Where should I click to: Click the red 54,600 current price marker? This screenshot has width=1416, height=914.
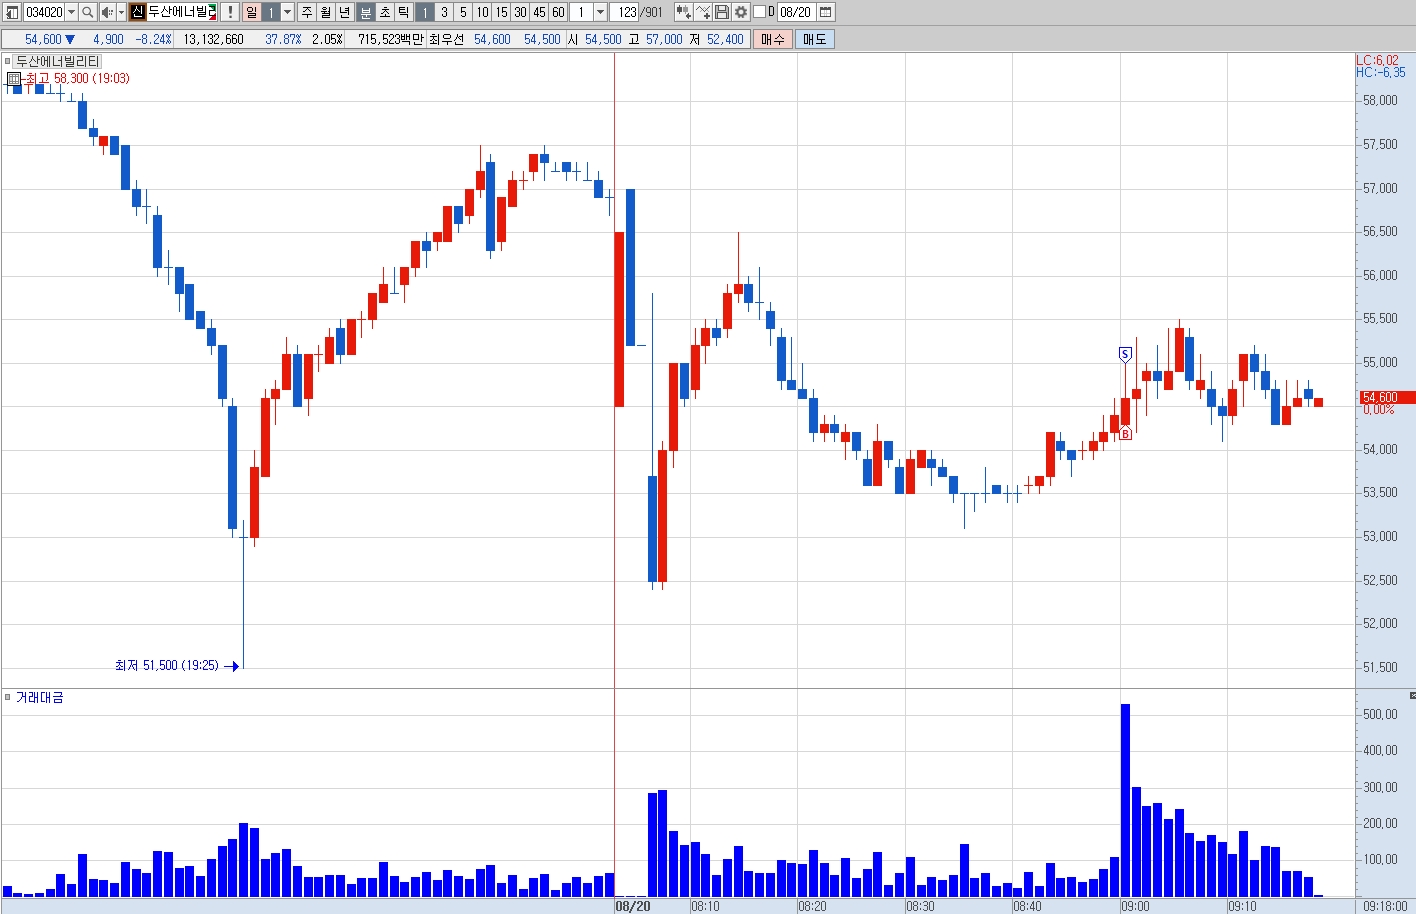pos(1386,397)
